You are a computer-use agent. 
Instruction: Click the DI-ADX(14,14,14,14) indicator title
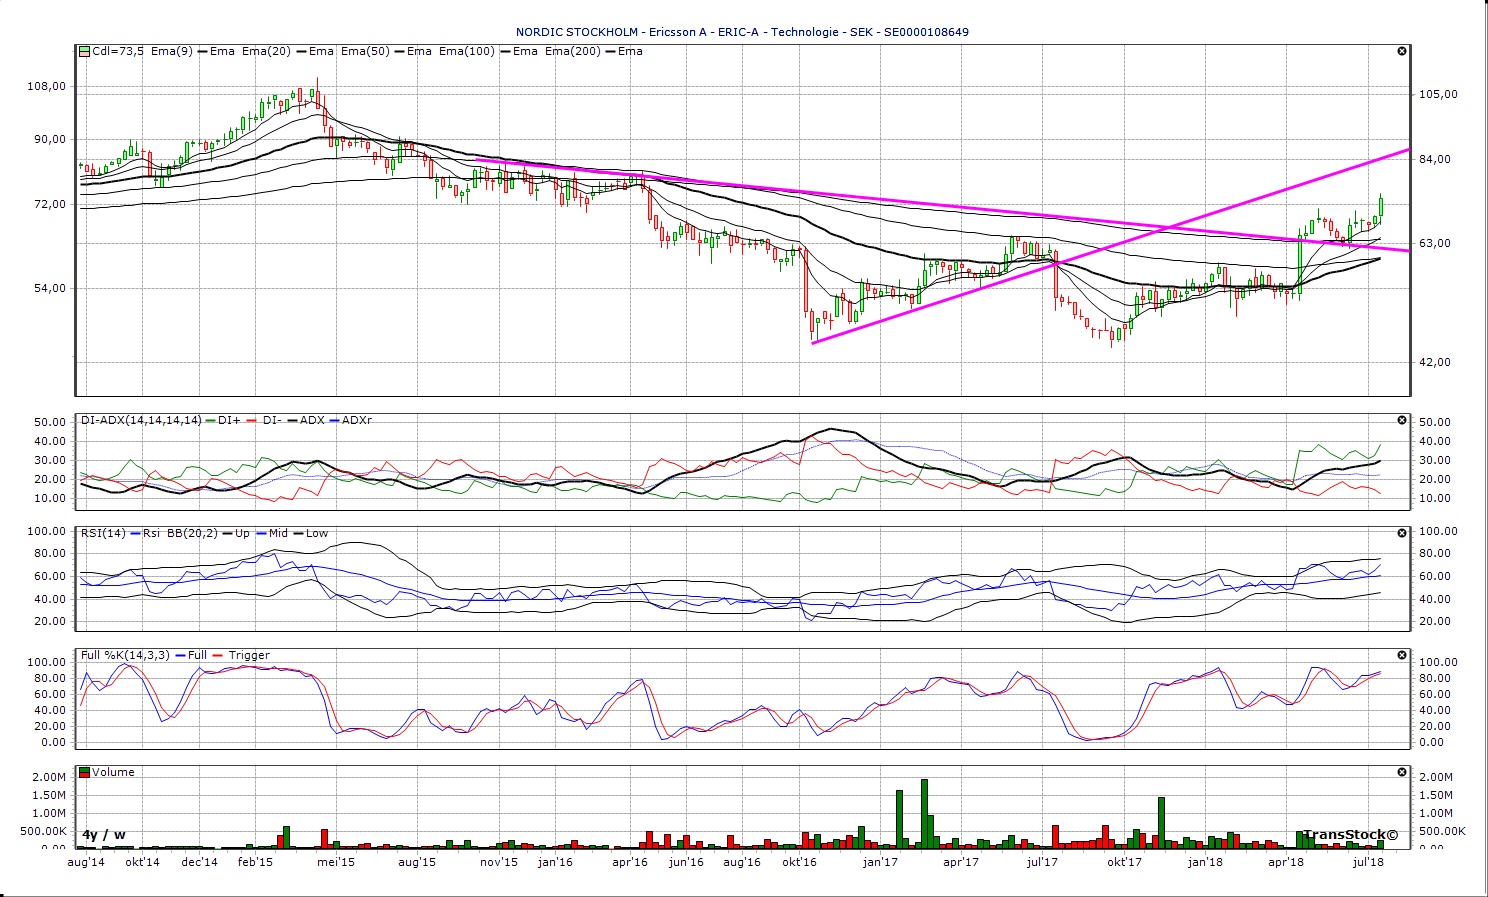click(x=141, y=420)
